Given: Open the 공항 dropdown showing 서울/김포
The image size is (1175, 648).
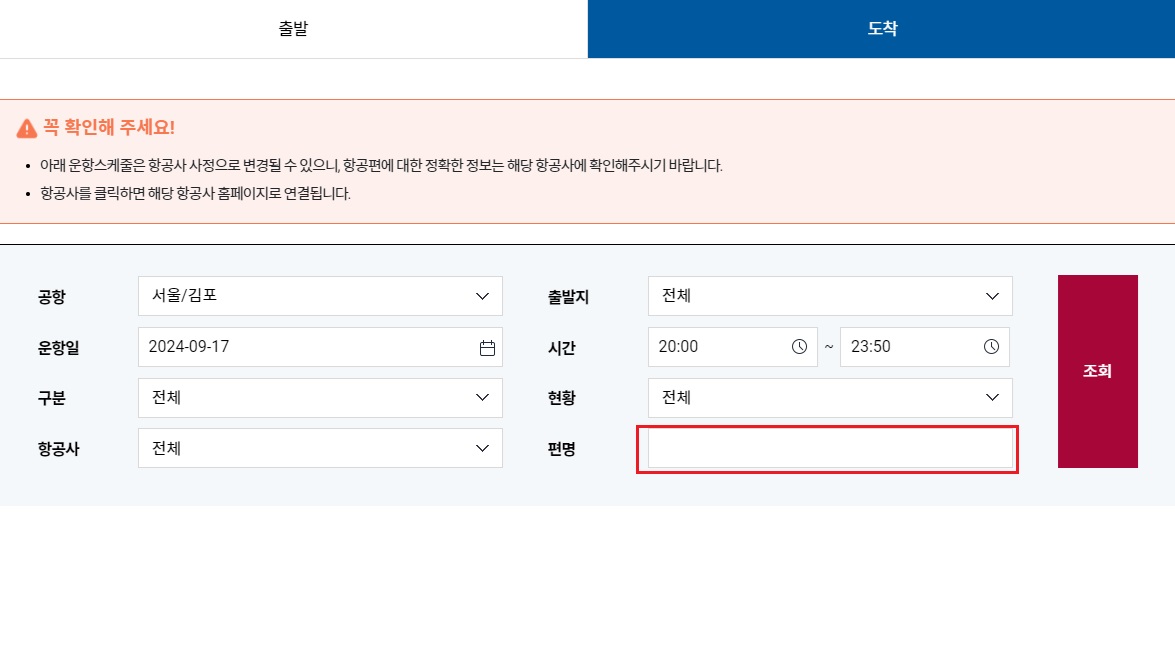Looking at the screenshot, I should [x=320, y=295].
